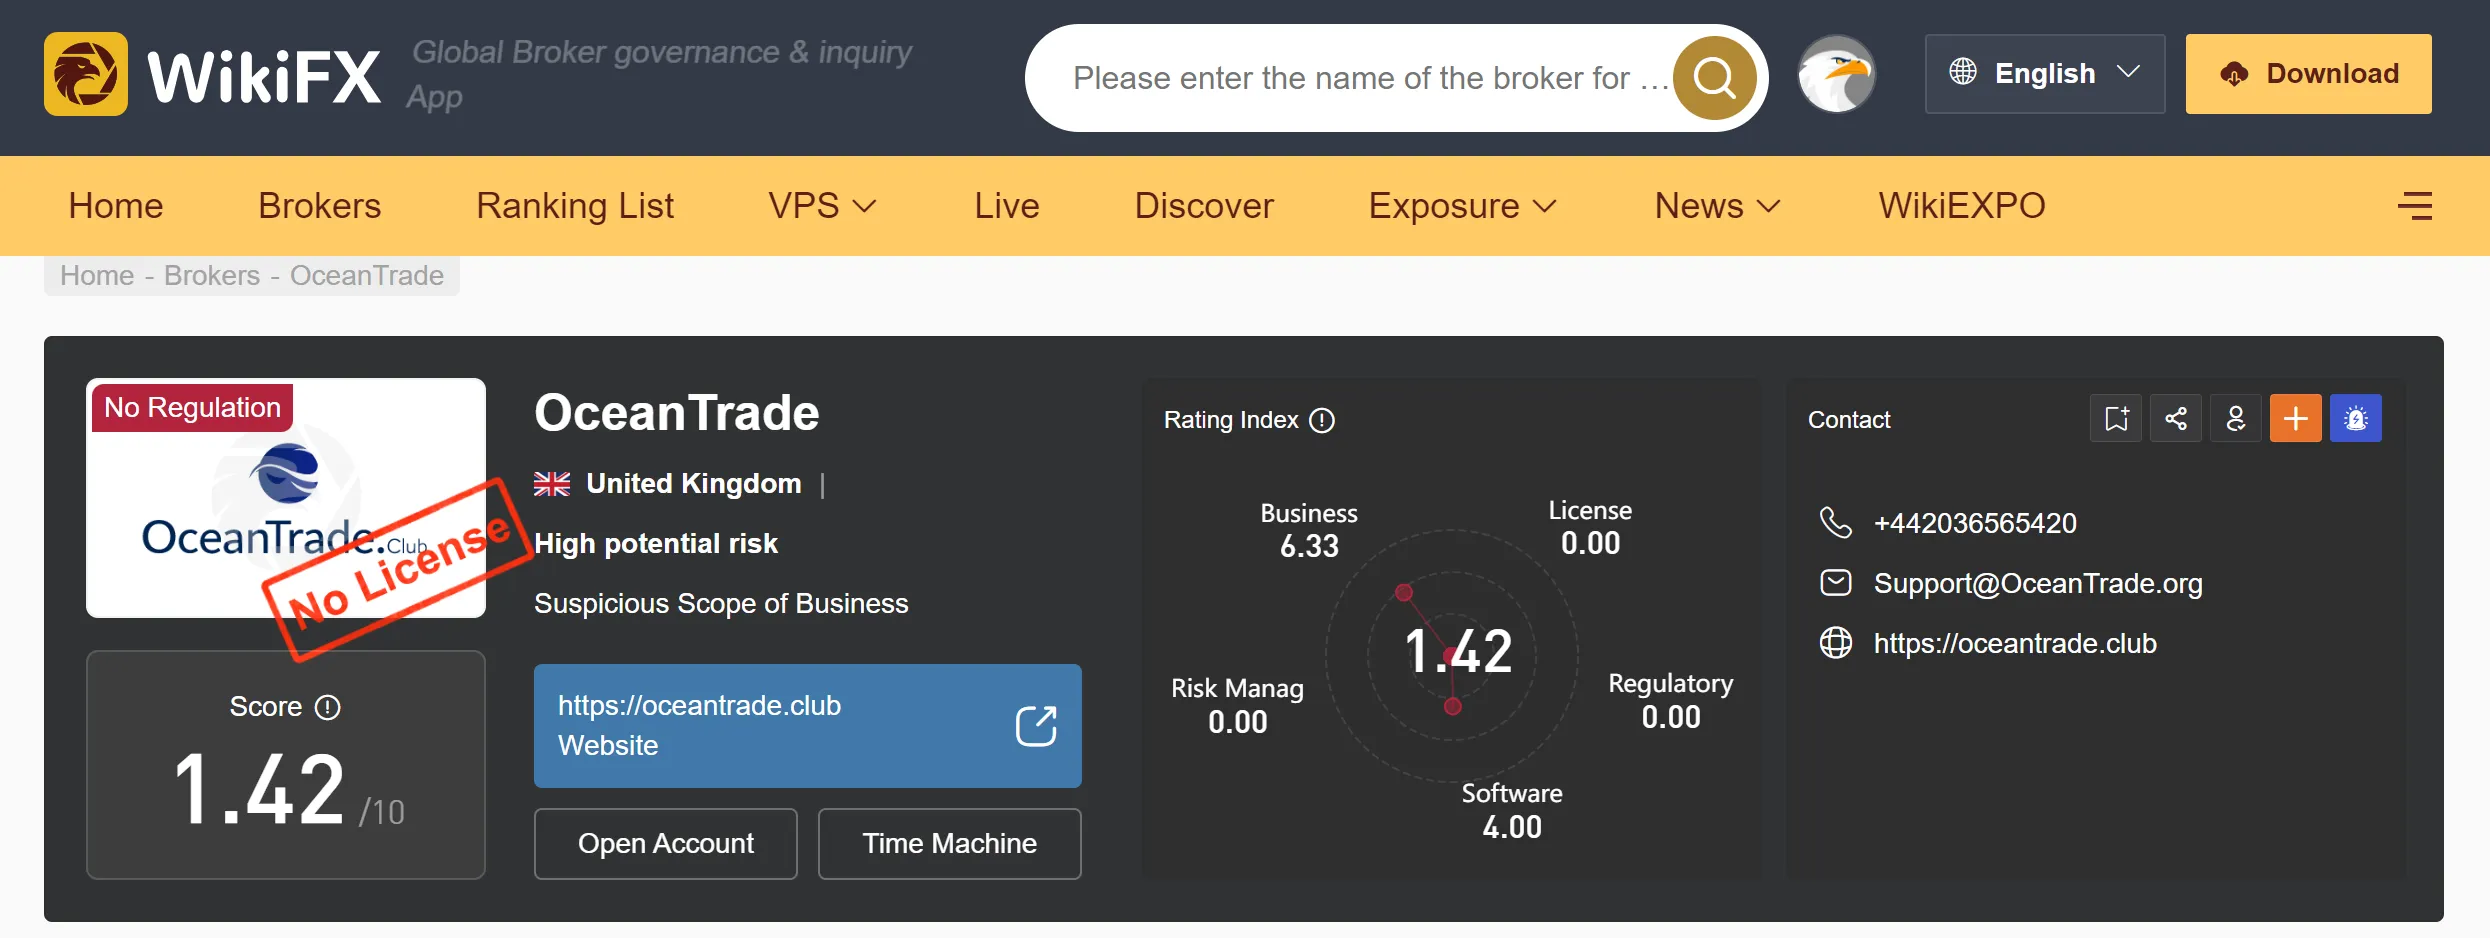The height and width of the screenshot is (938, 2490).
Task: Click the Score 1.42 box
Action: (286, 765)
